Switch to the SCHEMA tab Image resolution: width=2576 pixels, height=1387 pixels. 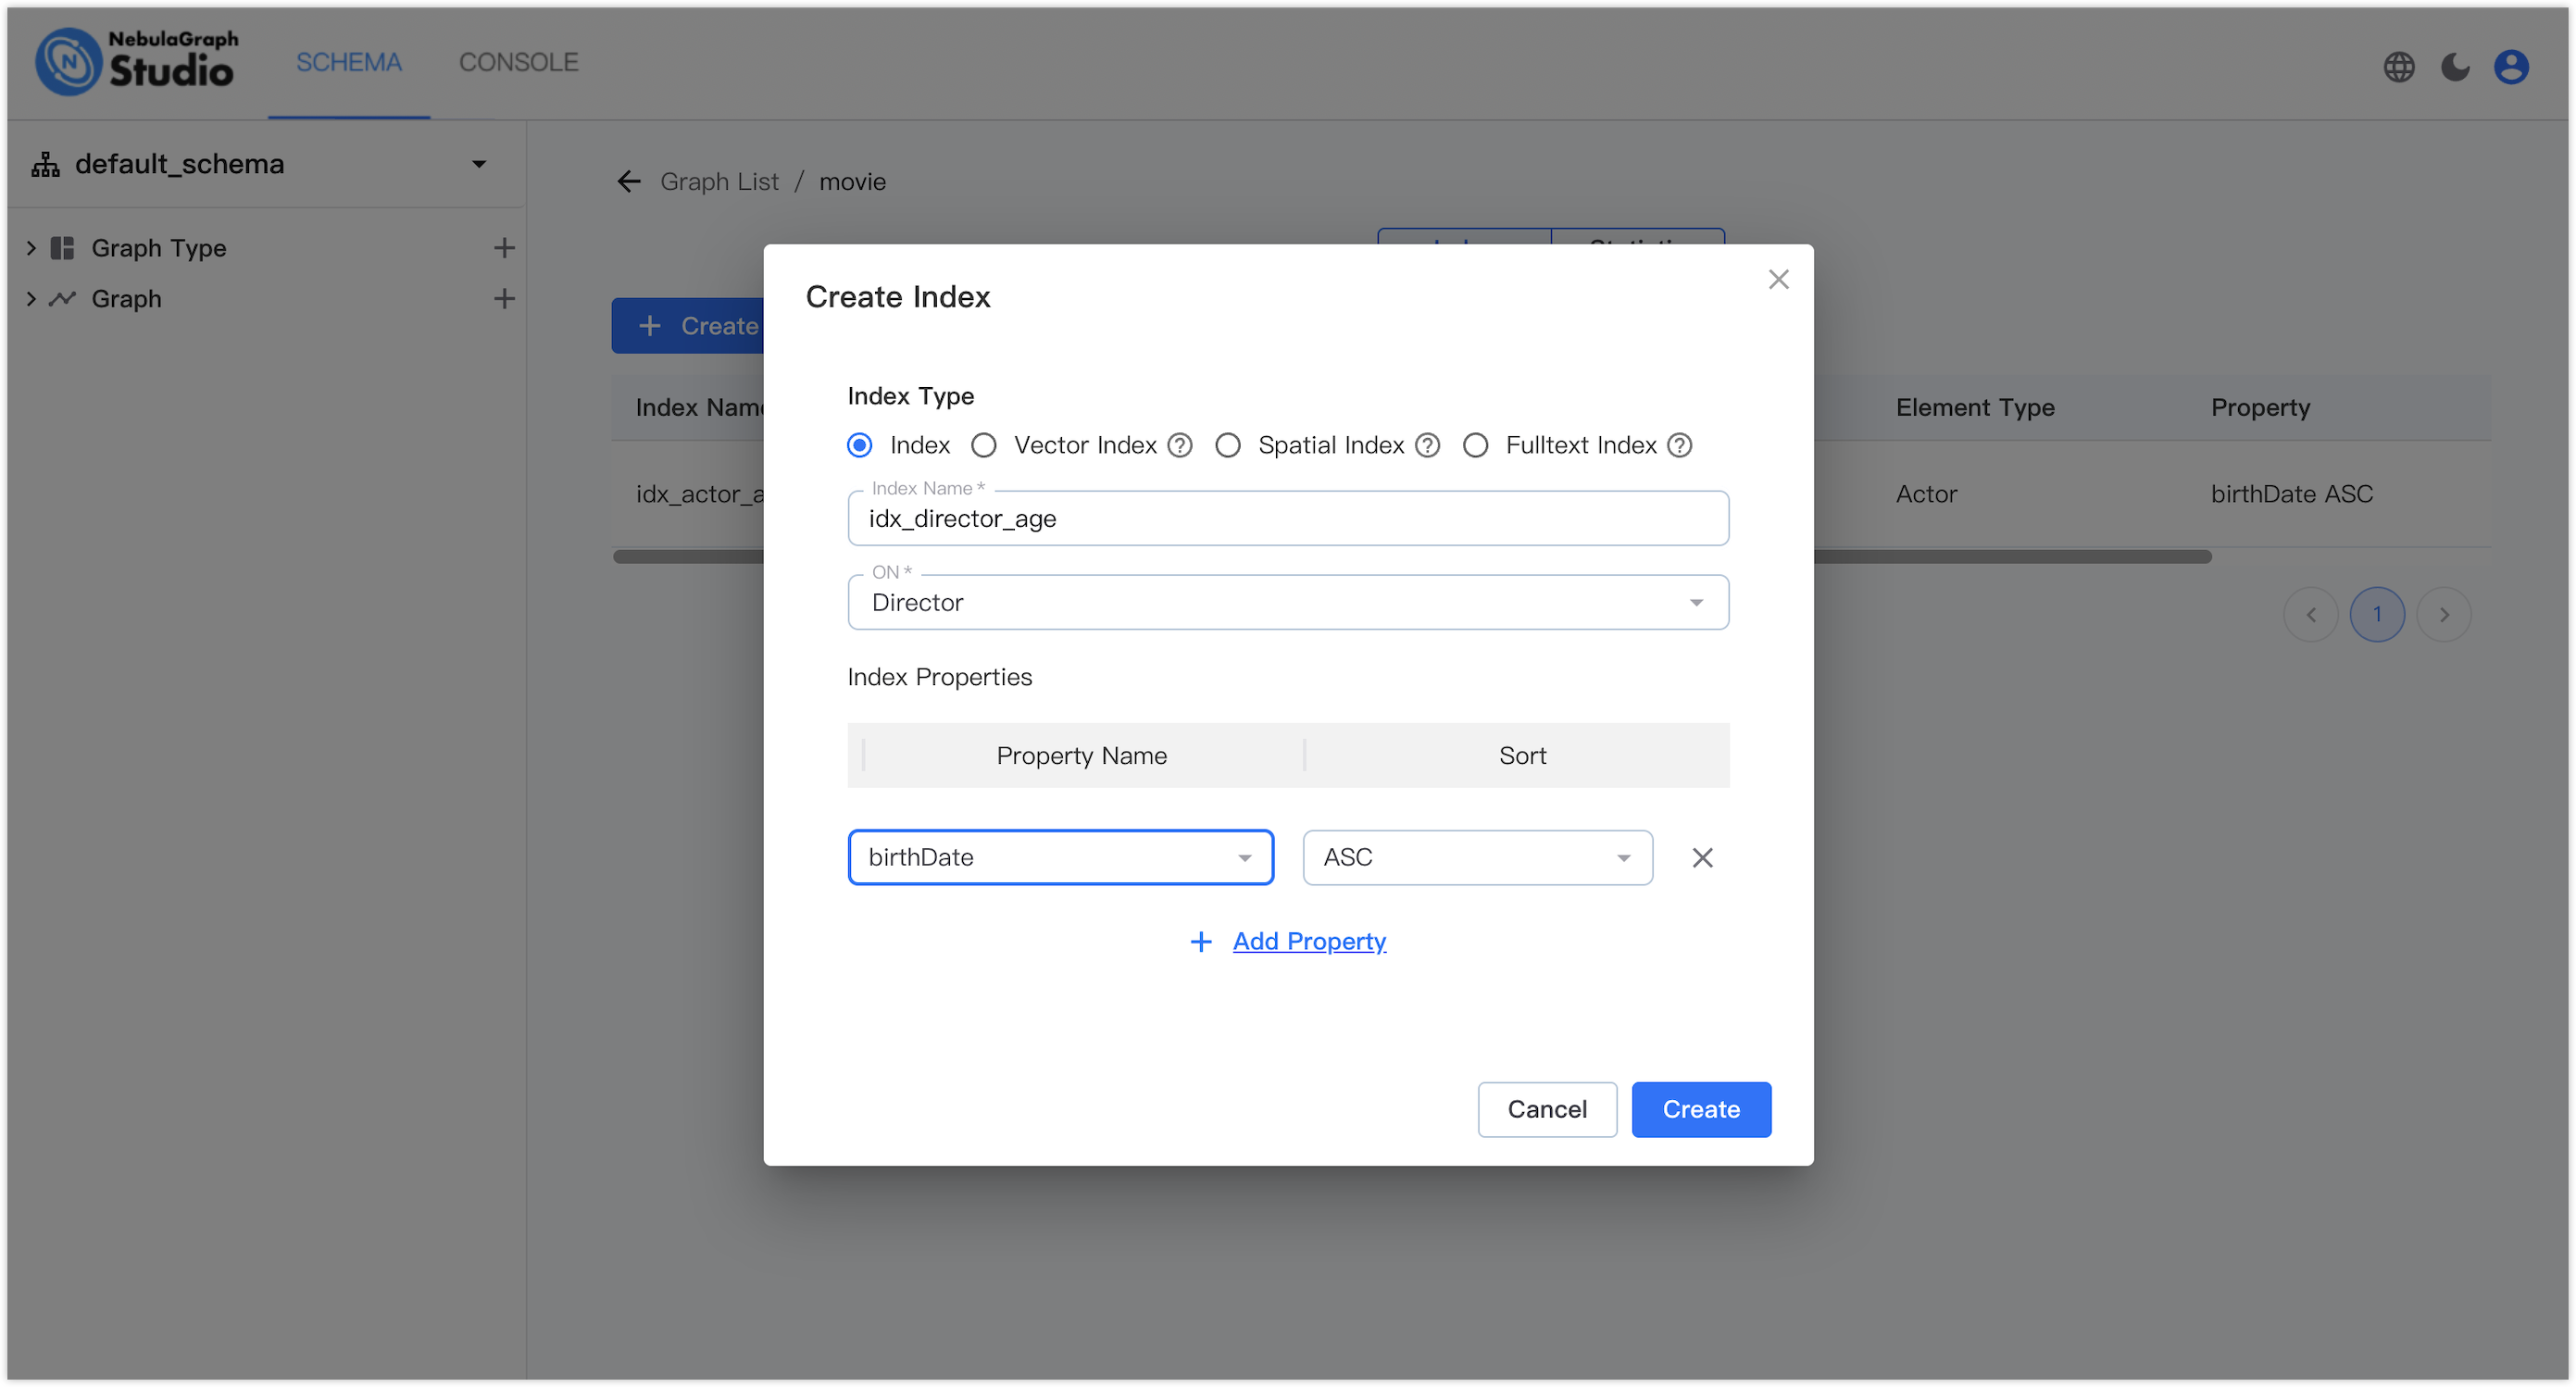348,62
